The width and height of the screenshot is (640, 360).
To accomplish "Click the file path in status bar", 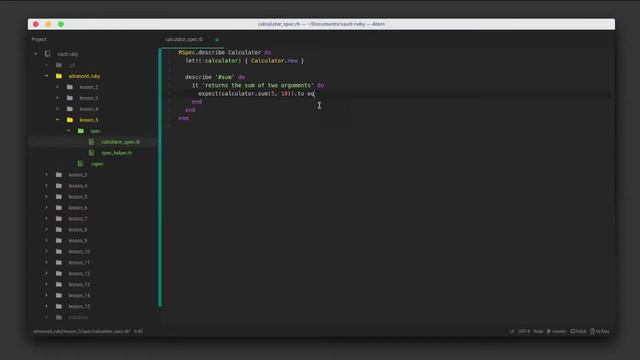I will pyautogui.click(x=82, y=331).
